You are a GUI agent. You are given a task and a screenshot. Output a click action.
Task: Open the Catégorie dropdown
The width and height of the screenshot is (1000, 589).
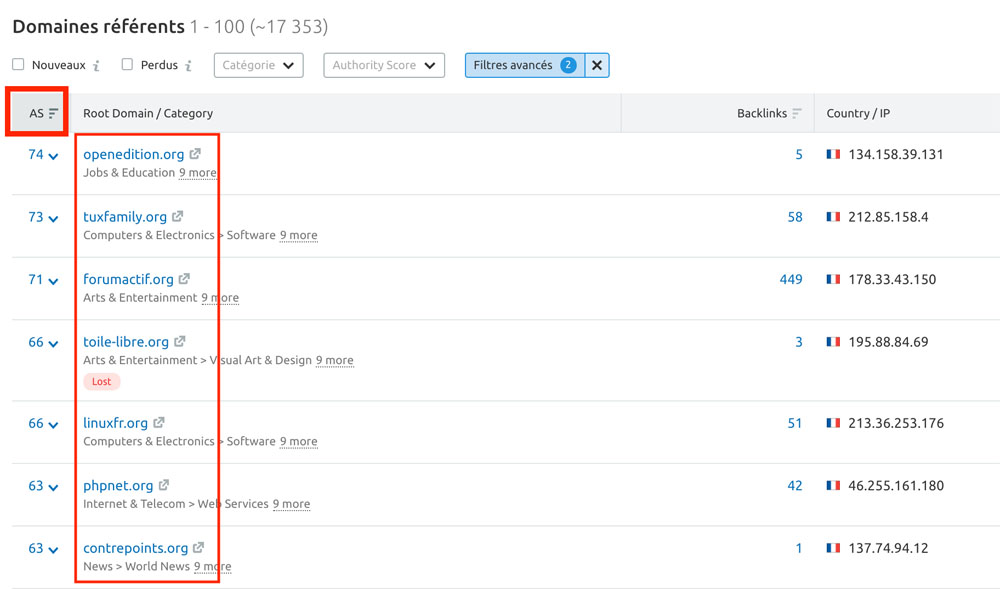pyautogui.click(x=258, y=65)
